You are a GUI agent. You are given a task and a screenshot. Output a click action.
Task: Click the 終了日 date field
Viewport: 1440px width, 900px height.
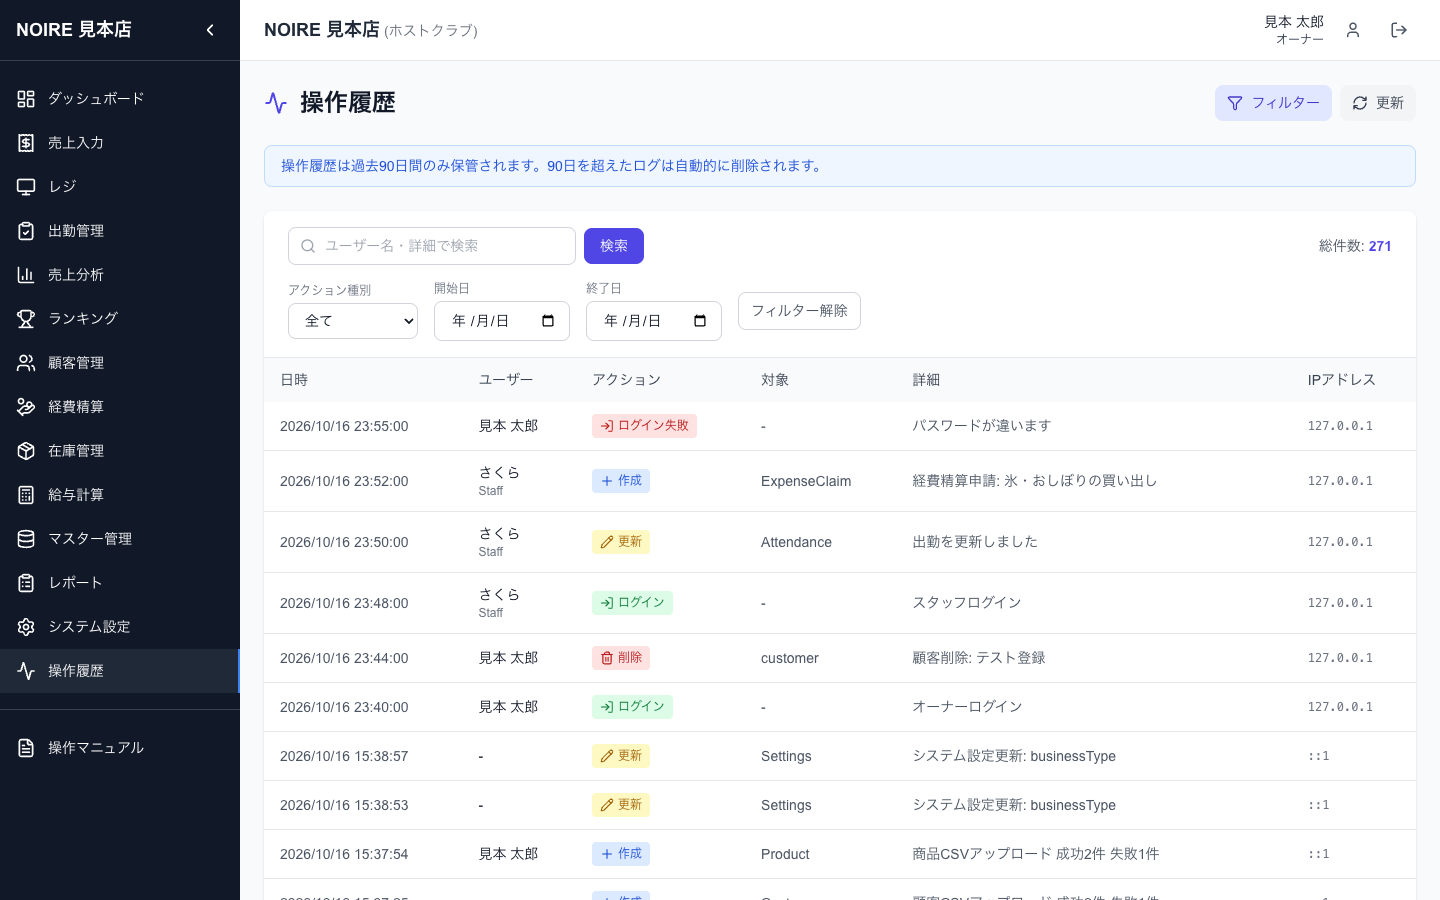tap(654, 321)
